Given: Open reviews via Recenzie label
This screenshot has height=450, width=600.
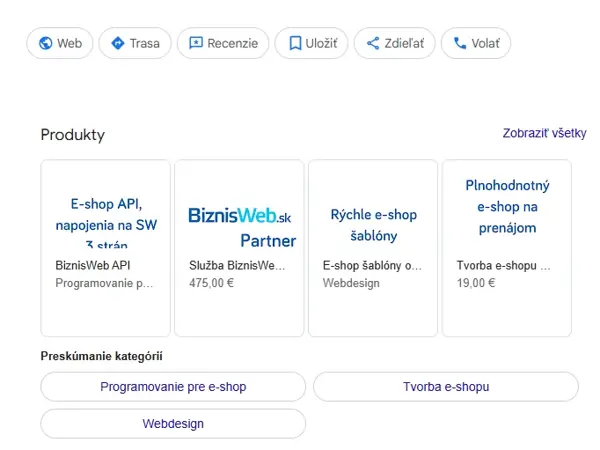Looking at the screenshot, I should pos(233,43).
